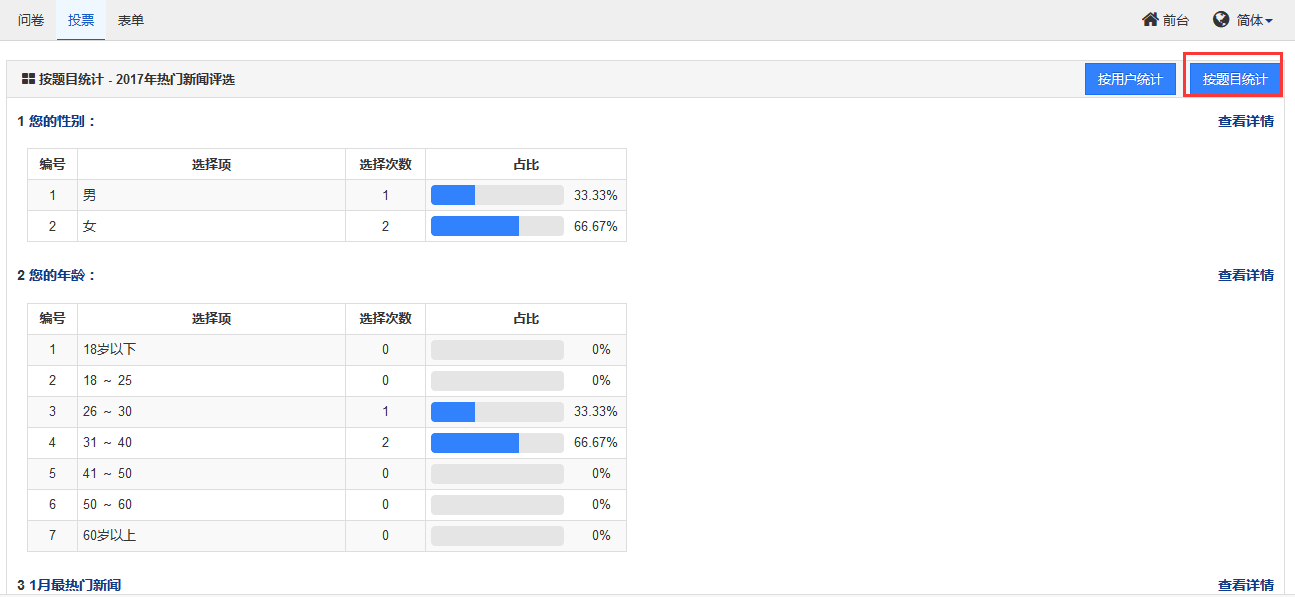Viewport: 1295px width, 597px height.
Task: Click the 男 33.33% progress bar
Action: click(497, 195)
